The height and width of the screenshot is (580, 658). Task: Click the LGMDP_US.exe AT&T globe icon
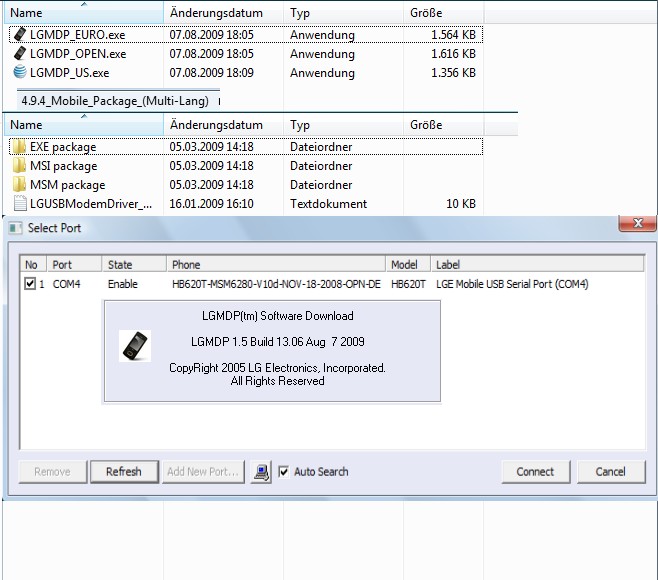tap(19, 72)
